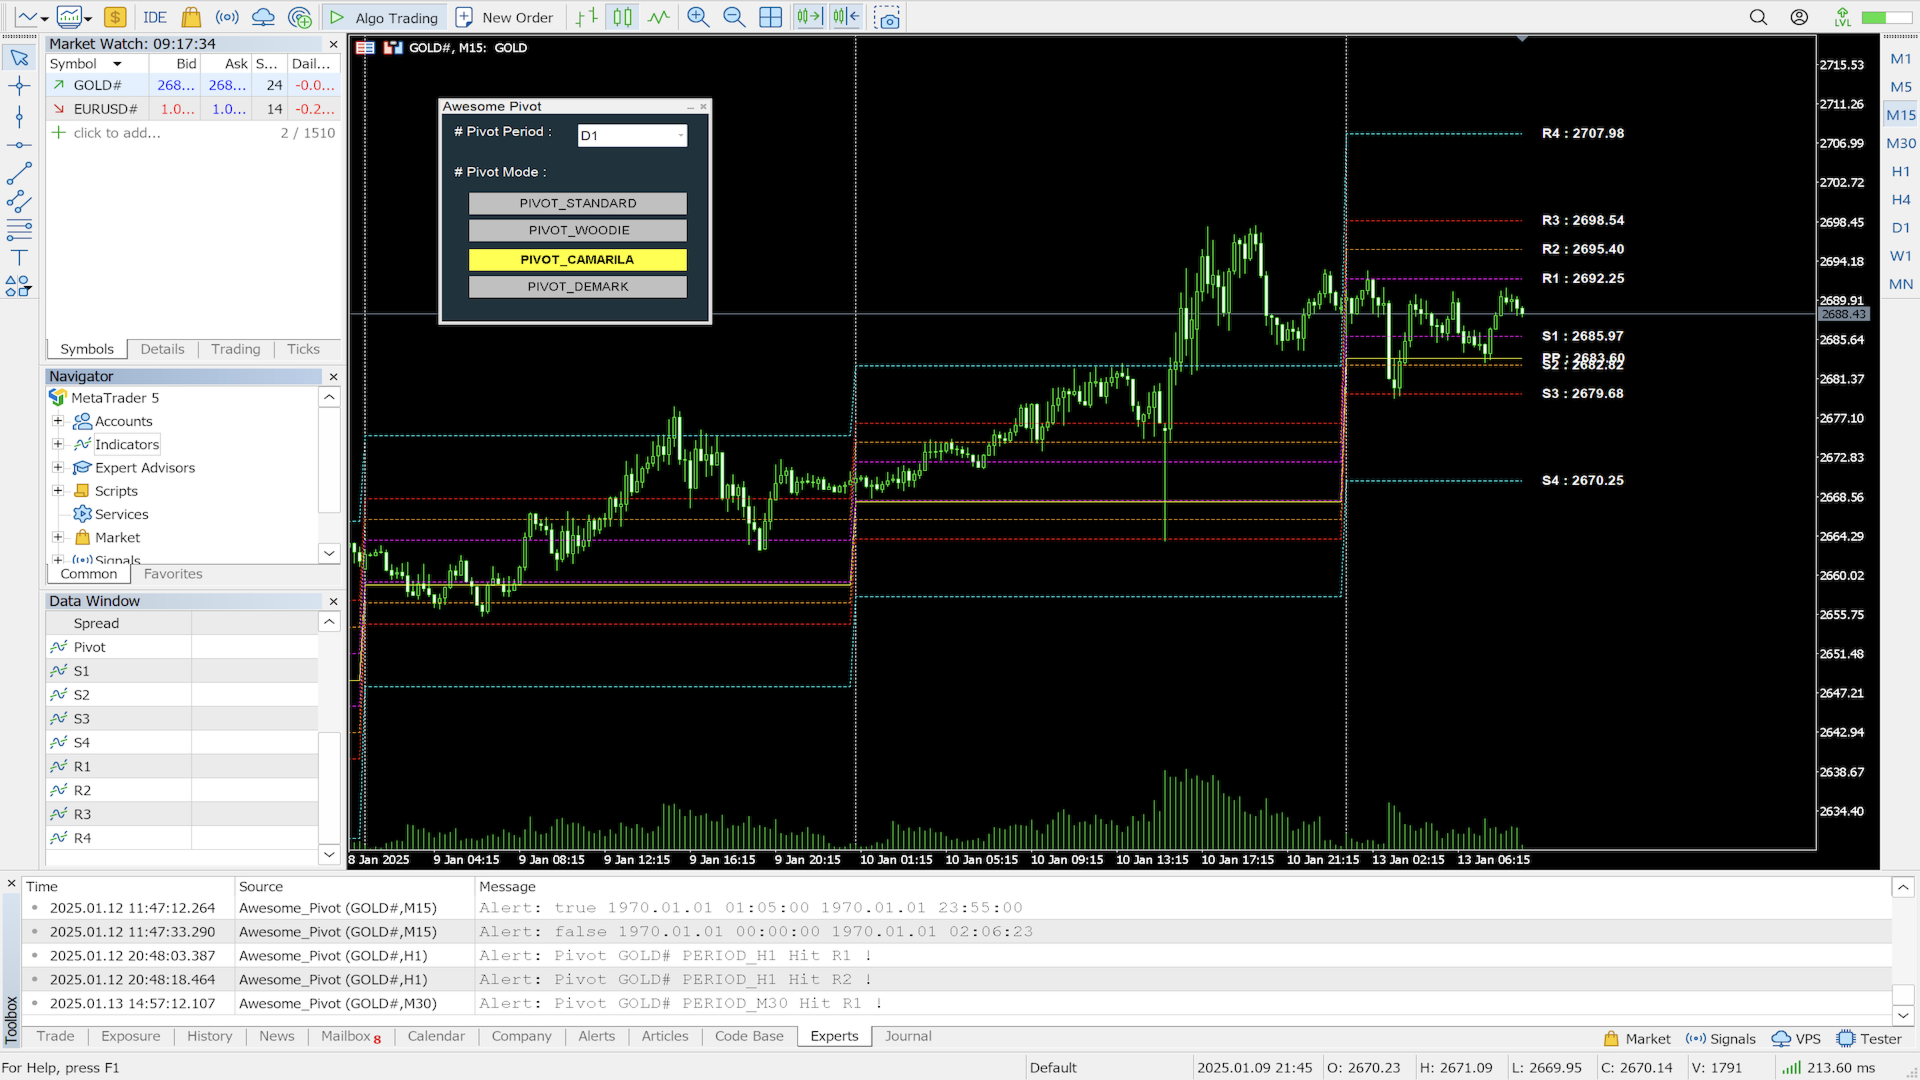Screen dimensions: 1920x1080
Task: Toggle chart shift
Action: click(845, 17)
